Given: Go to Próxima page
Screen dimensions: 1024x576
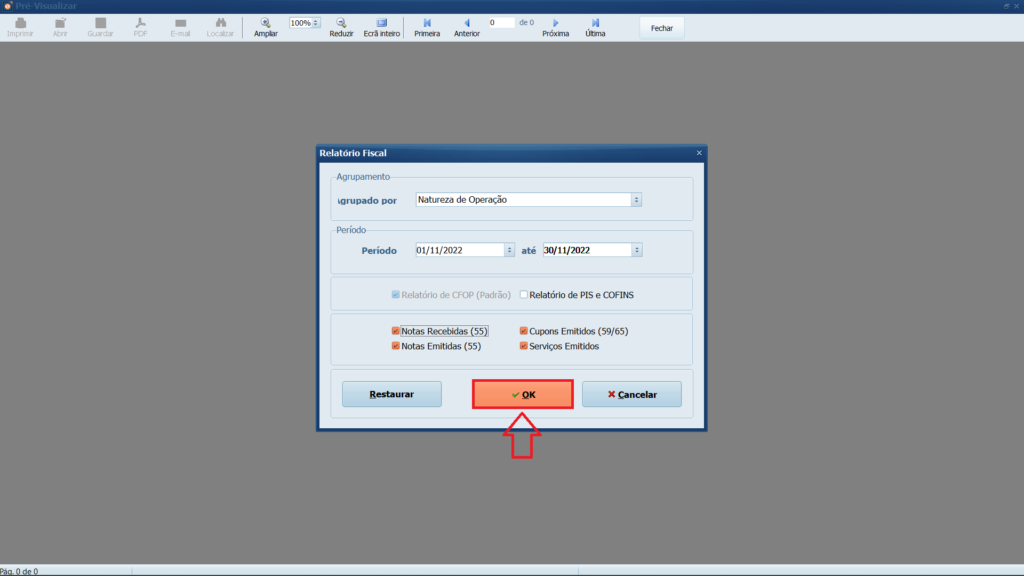Looking at the screenshot, I should [x=556, y=23].
